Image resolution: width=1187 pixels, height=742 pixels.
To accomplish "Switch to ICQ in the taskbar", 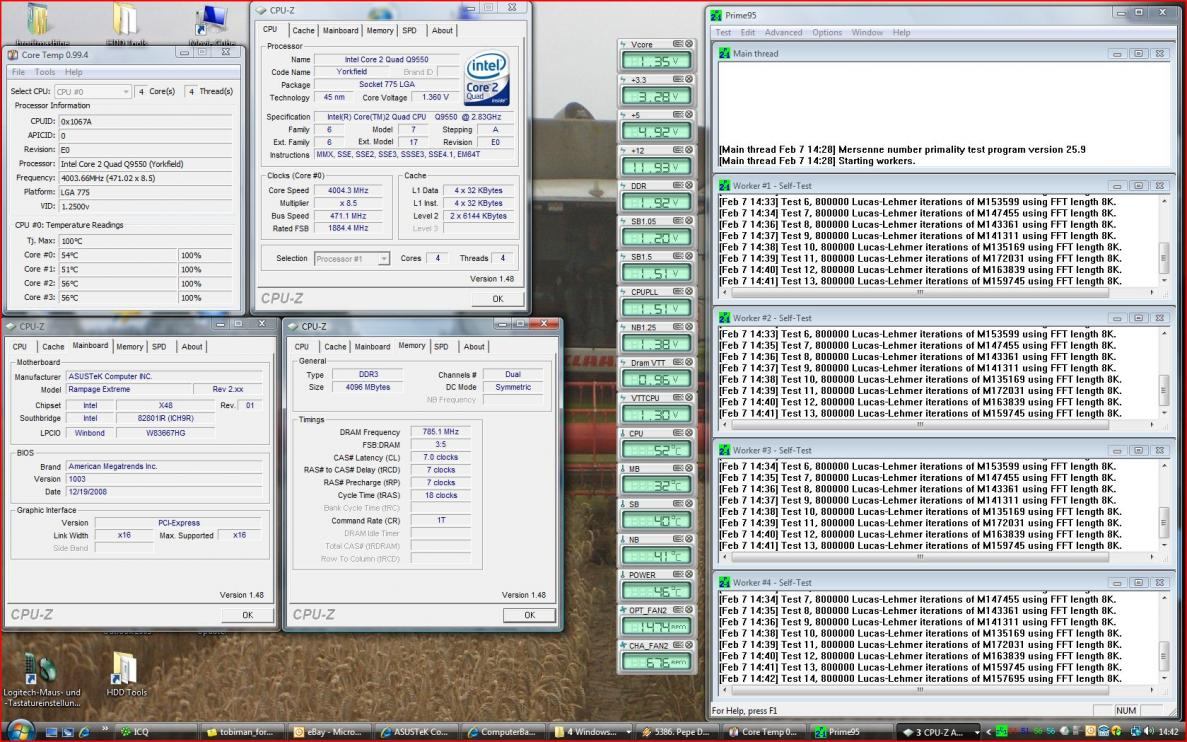I will (157, 732).
